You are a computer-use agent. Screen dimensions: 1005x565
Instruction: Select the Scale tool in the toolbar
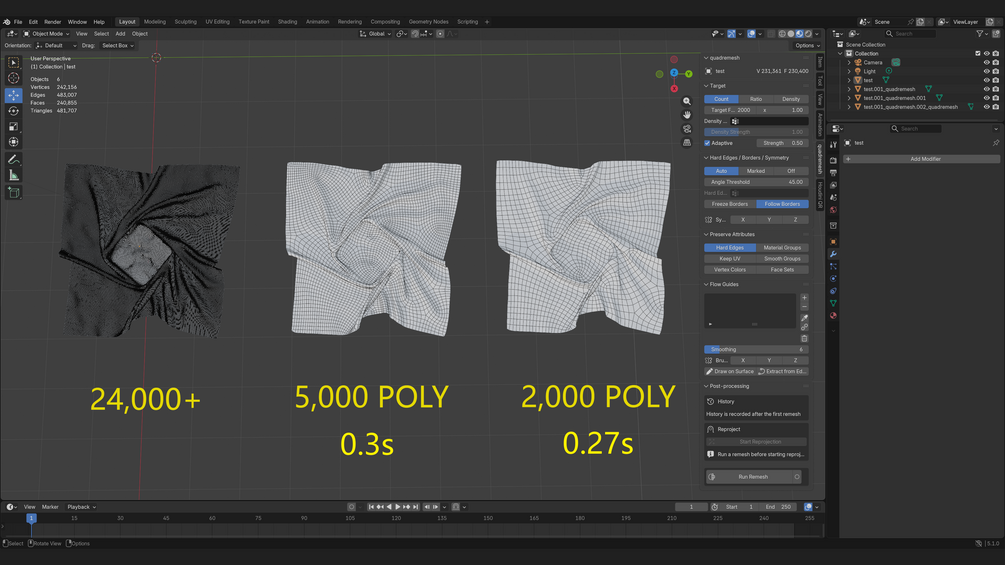tap(13, 126)
